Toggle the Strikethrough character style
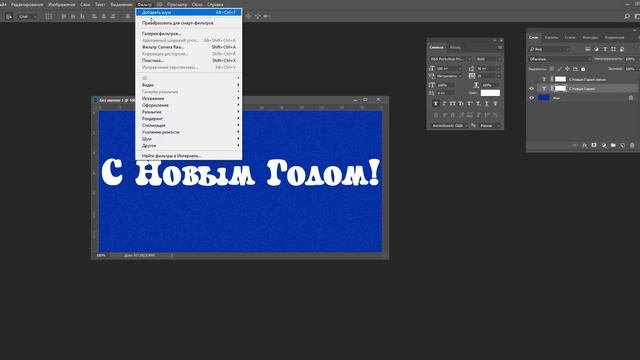The height and width of the screenshot is (360, 640). (495, 104)
